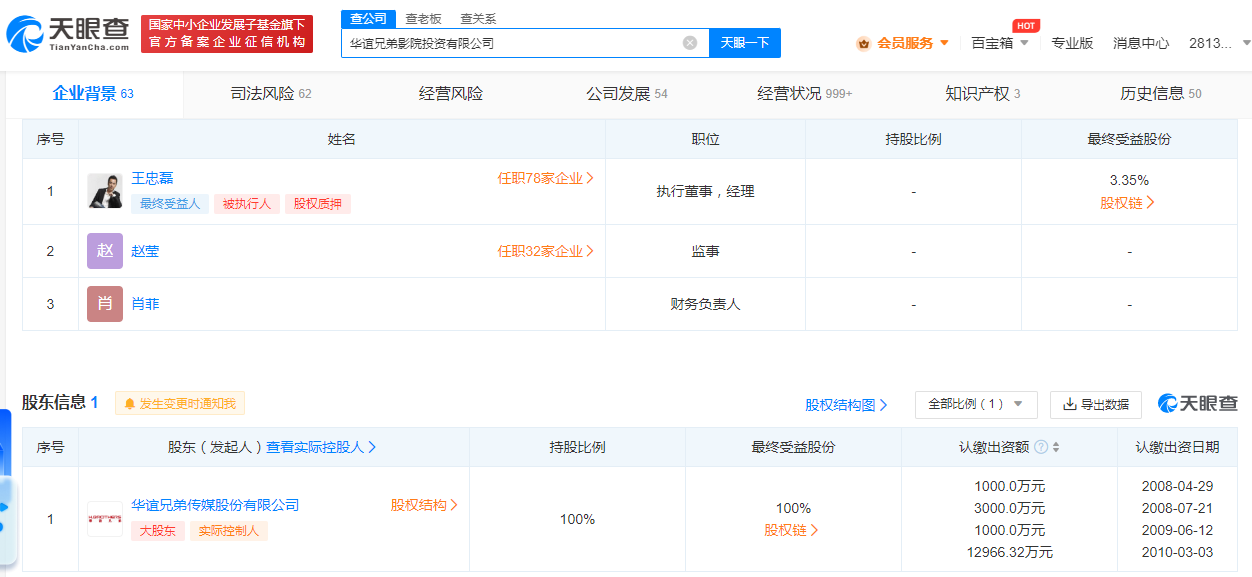The height and width of the screenshot is (577, 1252).
Task: Open 消息中心
Action: 1141,43
